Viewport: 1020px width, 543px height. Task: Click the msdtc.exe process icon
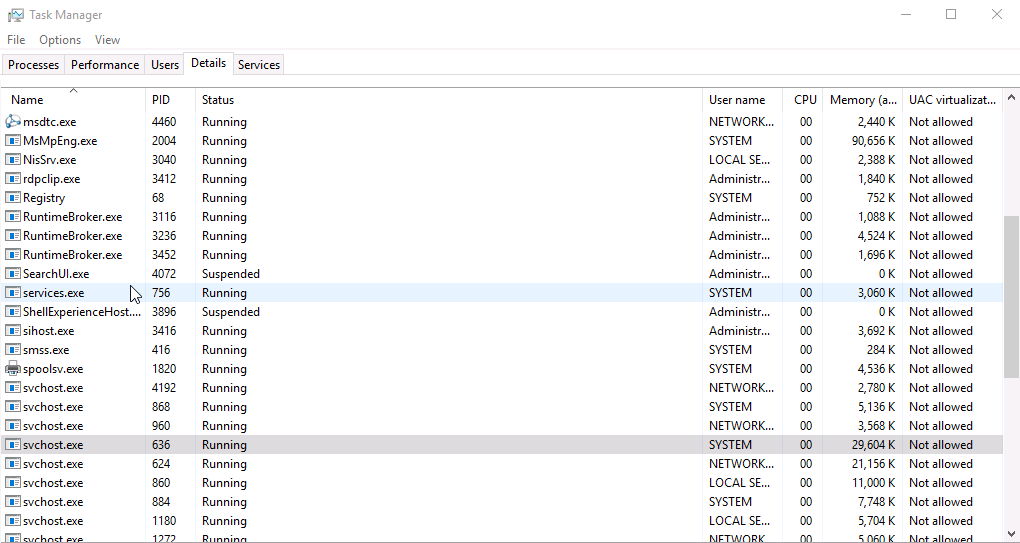click(x=12, y=122)
